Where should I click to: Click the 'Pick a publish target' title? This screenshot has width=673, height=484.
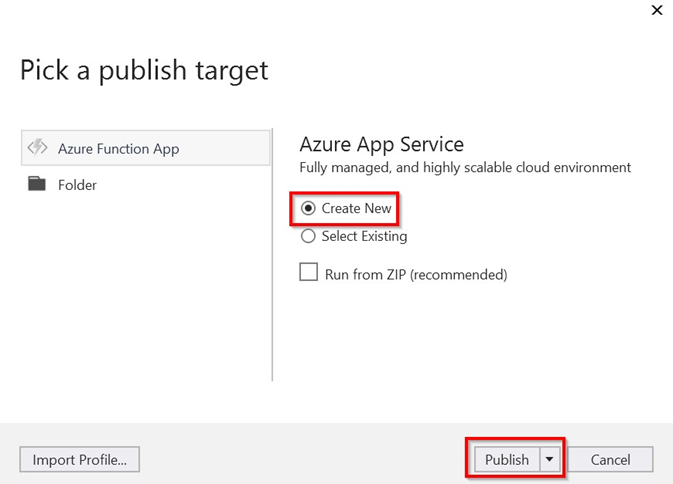(144, 70)
